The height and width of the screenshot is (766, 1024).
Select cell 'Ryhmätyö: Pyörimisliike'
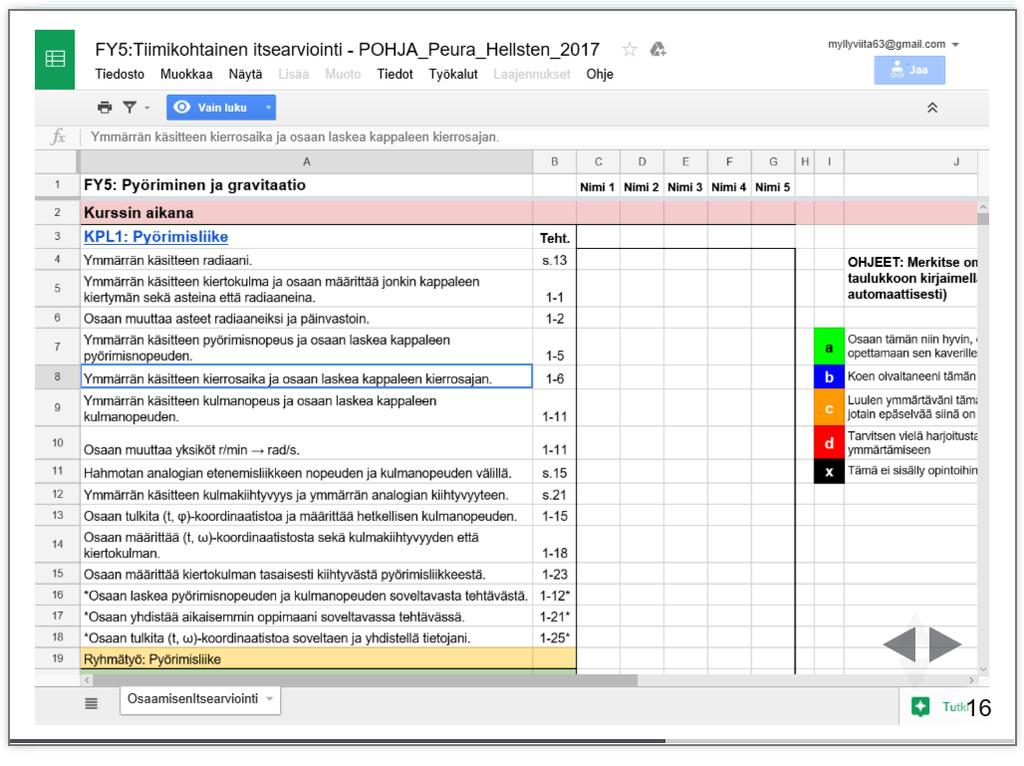pyautogui.click(x=306, y=659)
